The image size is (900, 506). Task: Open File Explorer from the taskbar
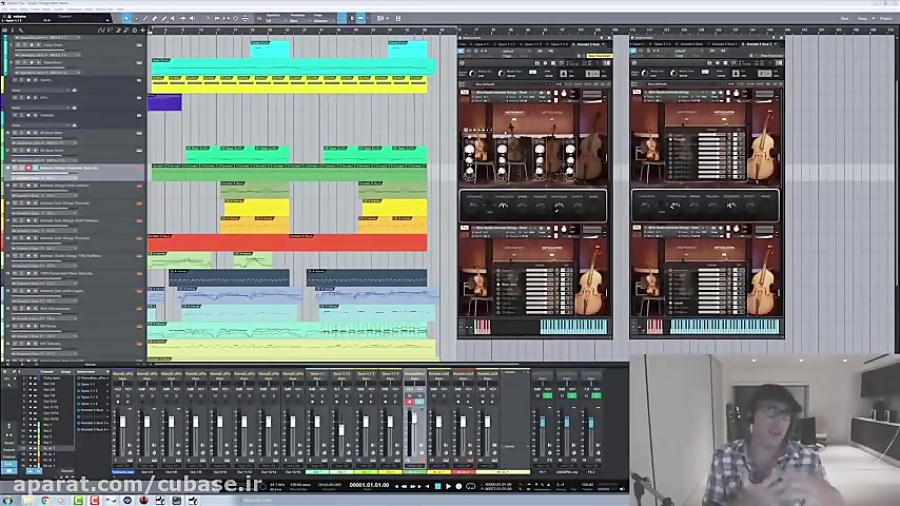(x=28, y=500)
